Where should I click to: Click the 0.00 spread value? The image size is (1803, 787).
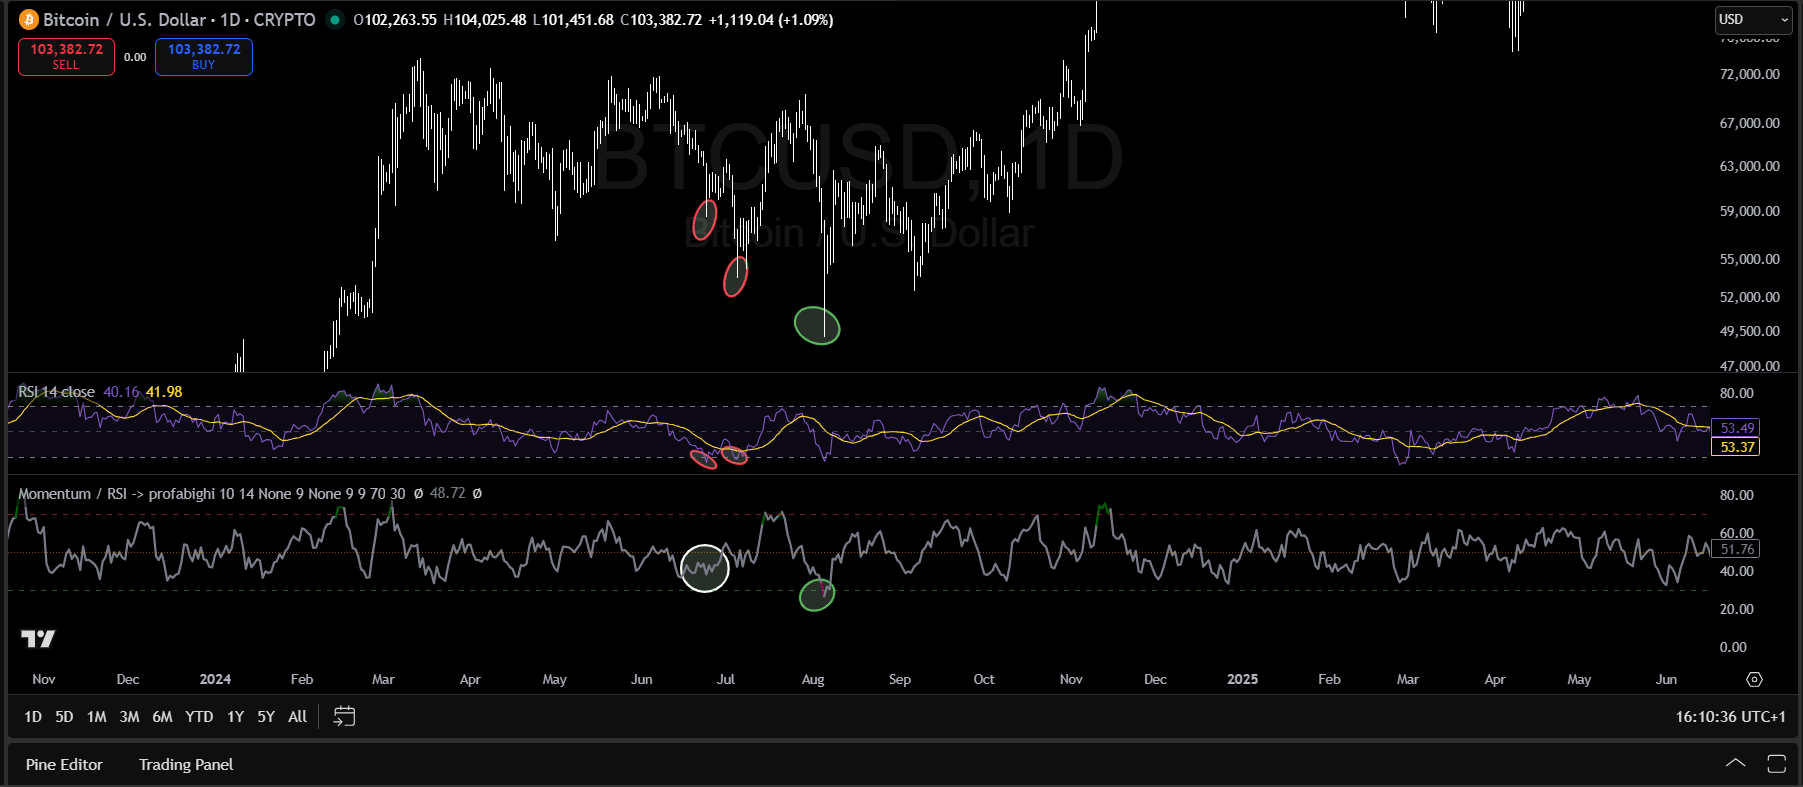(x=135, y=57)
